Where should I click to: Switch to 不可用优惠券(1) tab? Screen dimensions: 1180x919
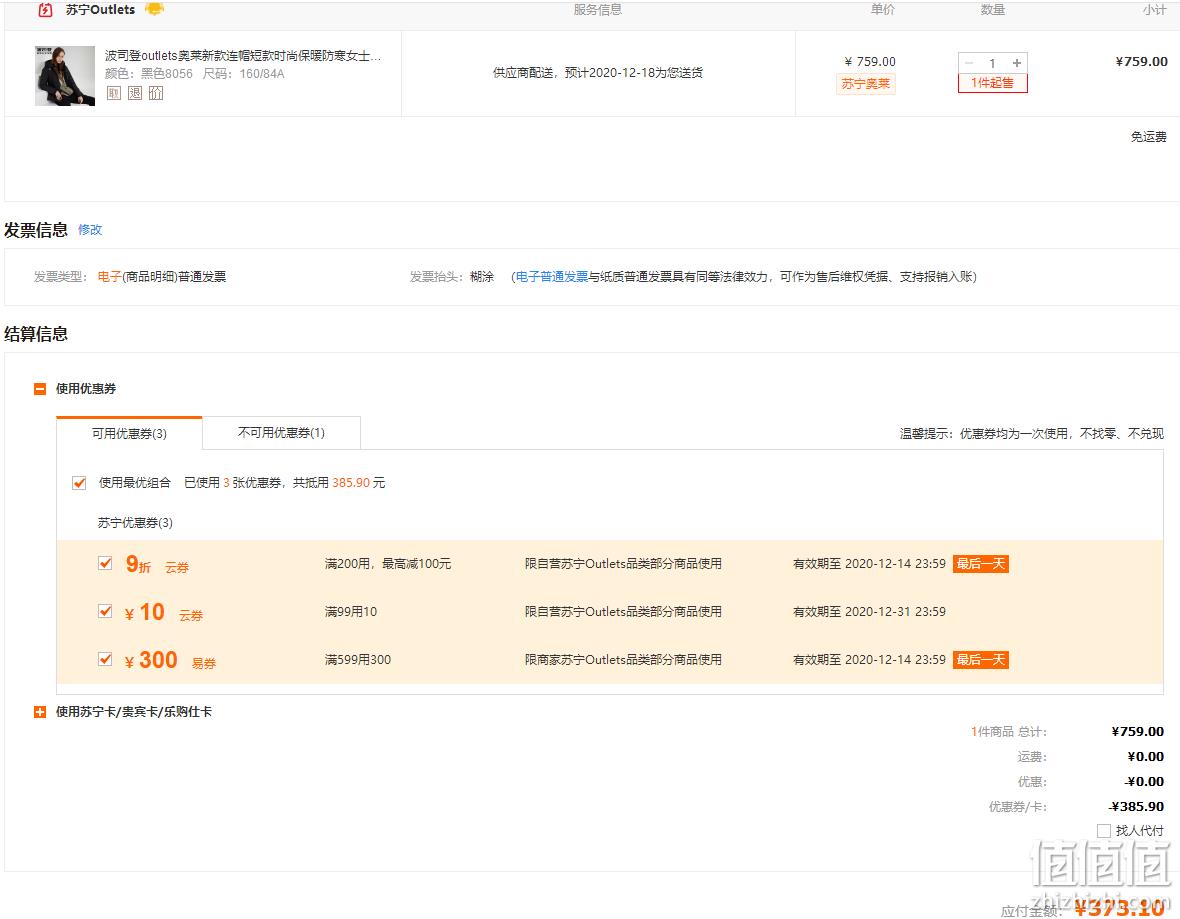(x=281, y=433)
